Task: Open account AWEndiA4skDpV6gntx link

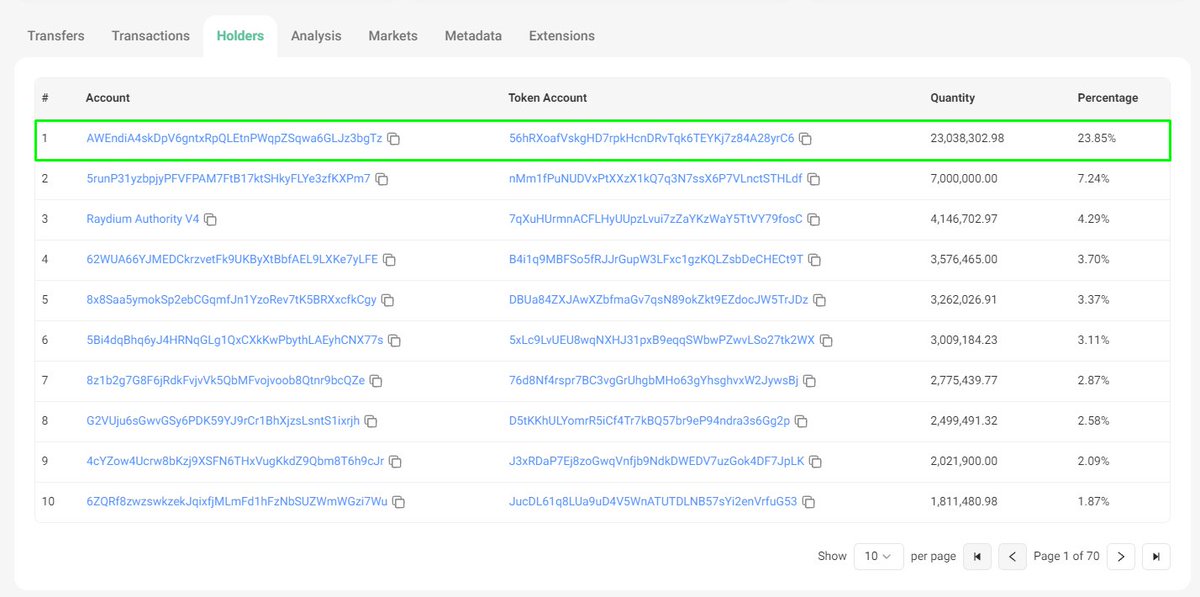Action: [234, 138]
